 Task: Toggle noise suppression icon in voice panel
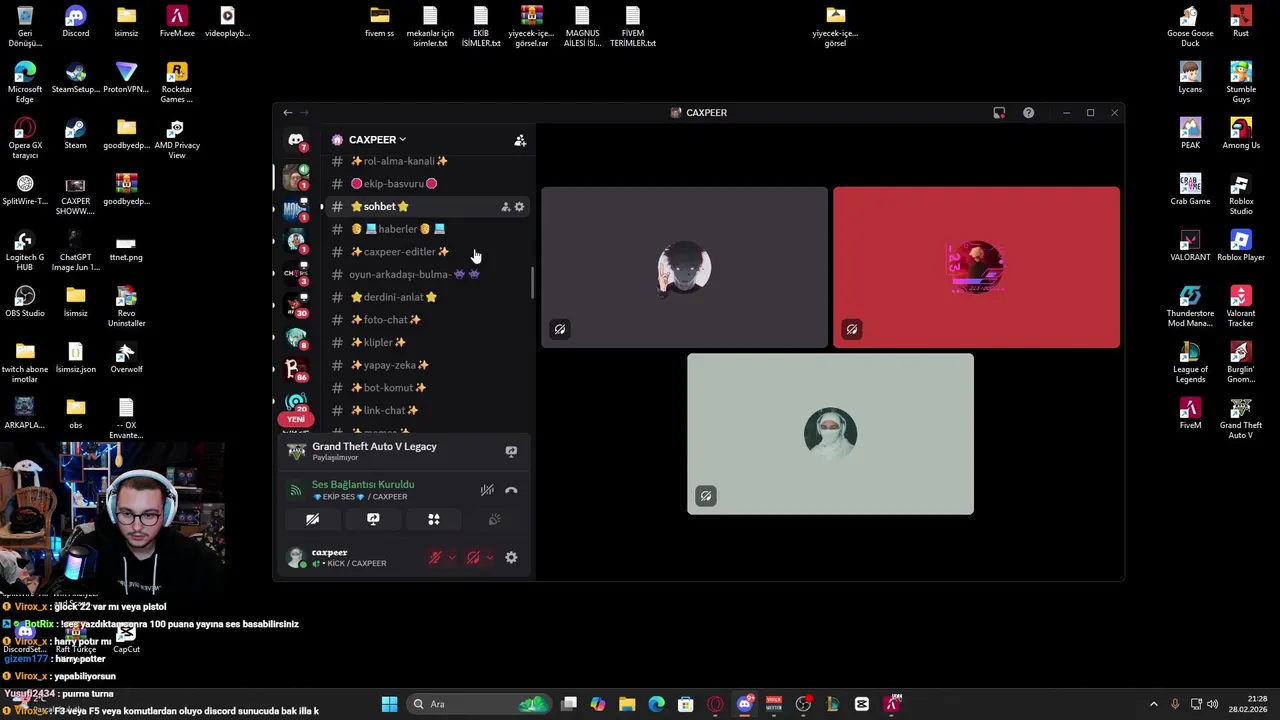[487, 490]
